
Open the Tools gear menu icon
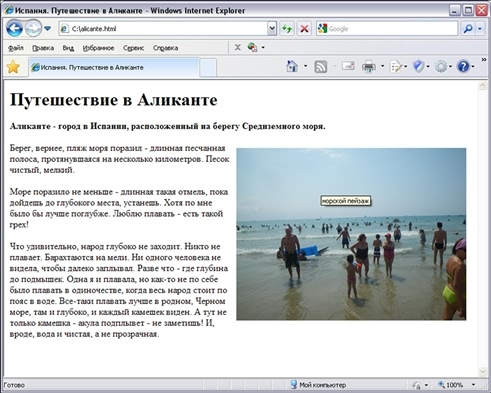point(441,67)
